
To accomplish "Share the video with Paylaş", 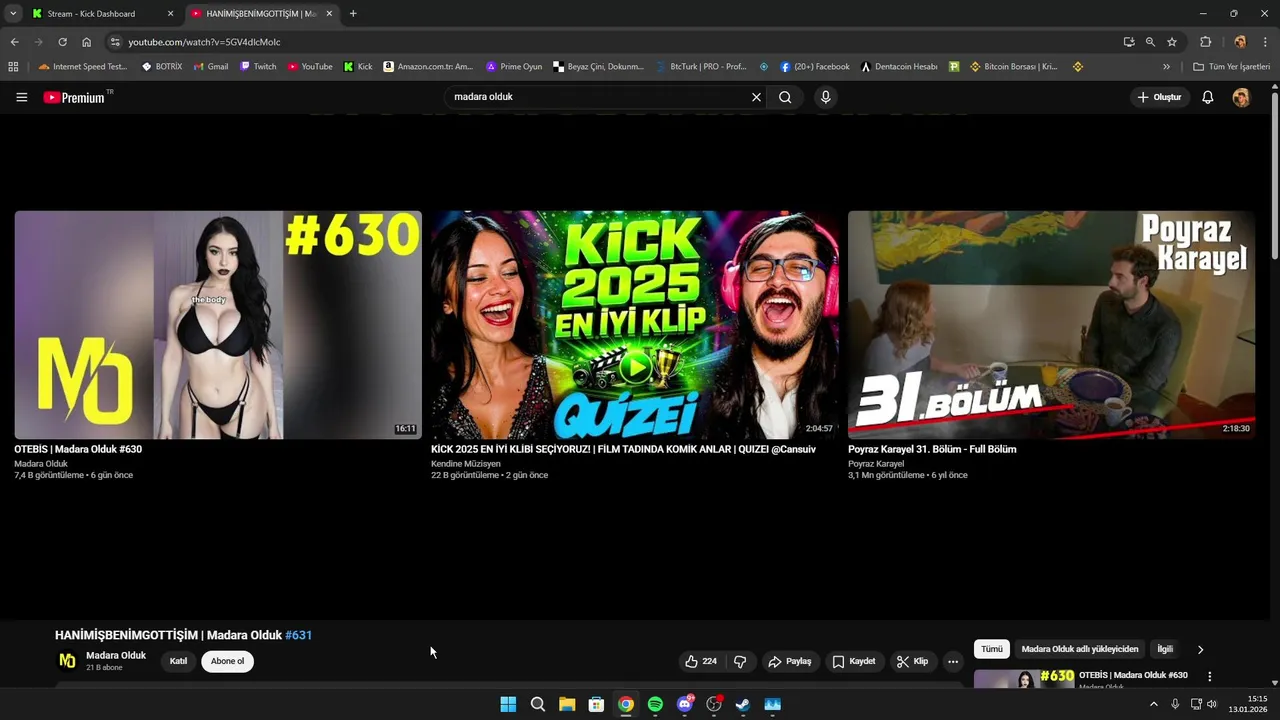I will pyautogui.click(x=790, y=661).
